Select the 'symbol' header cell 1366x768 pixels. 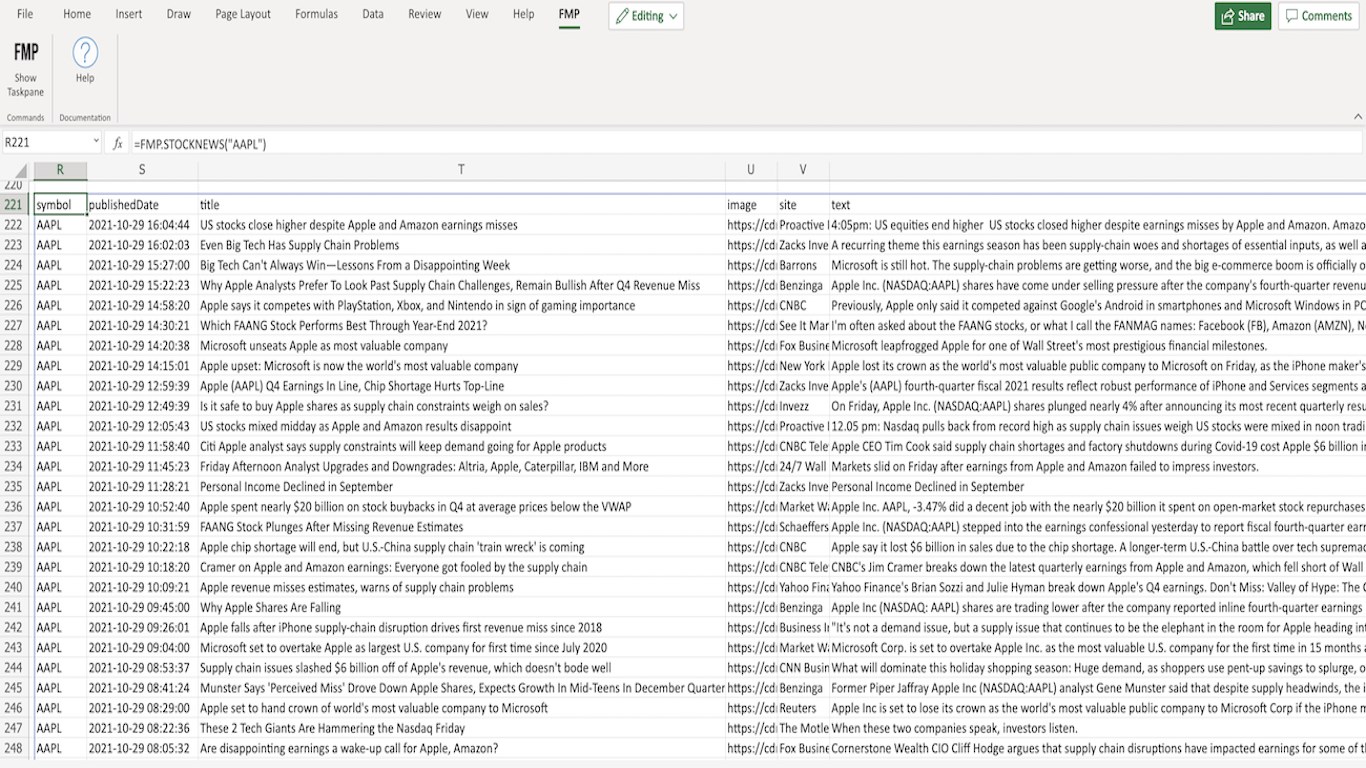tap(60, 205)
